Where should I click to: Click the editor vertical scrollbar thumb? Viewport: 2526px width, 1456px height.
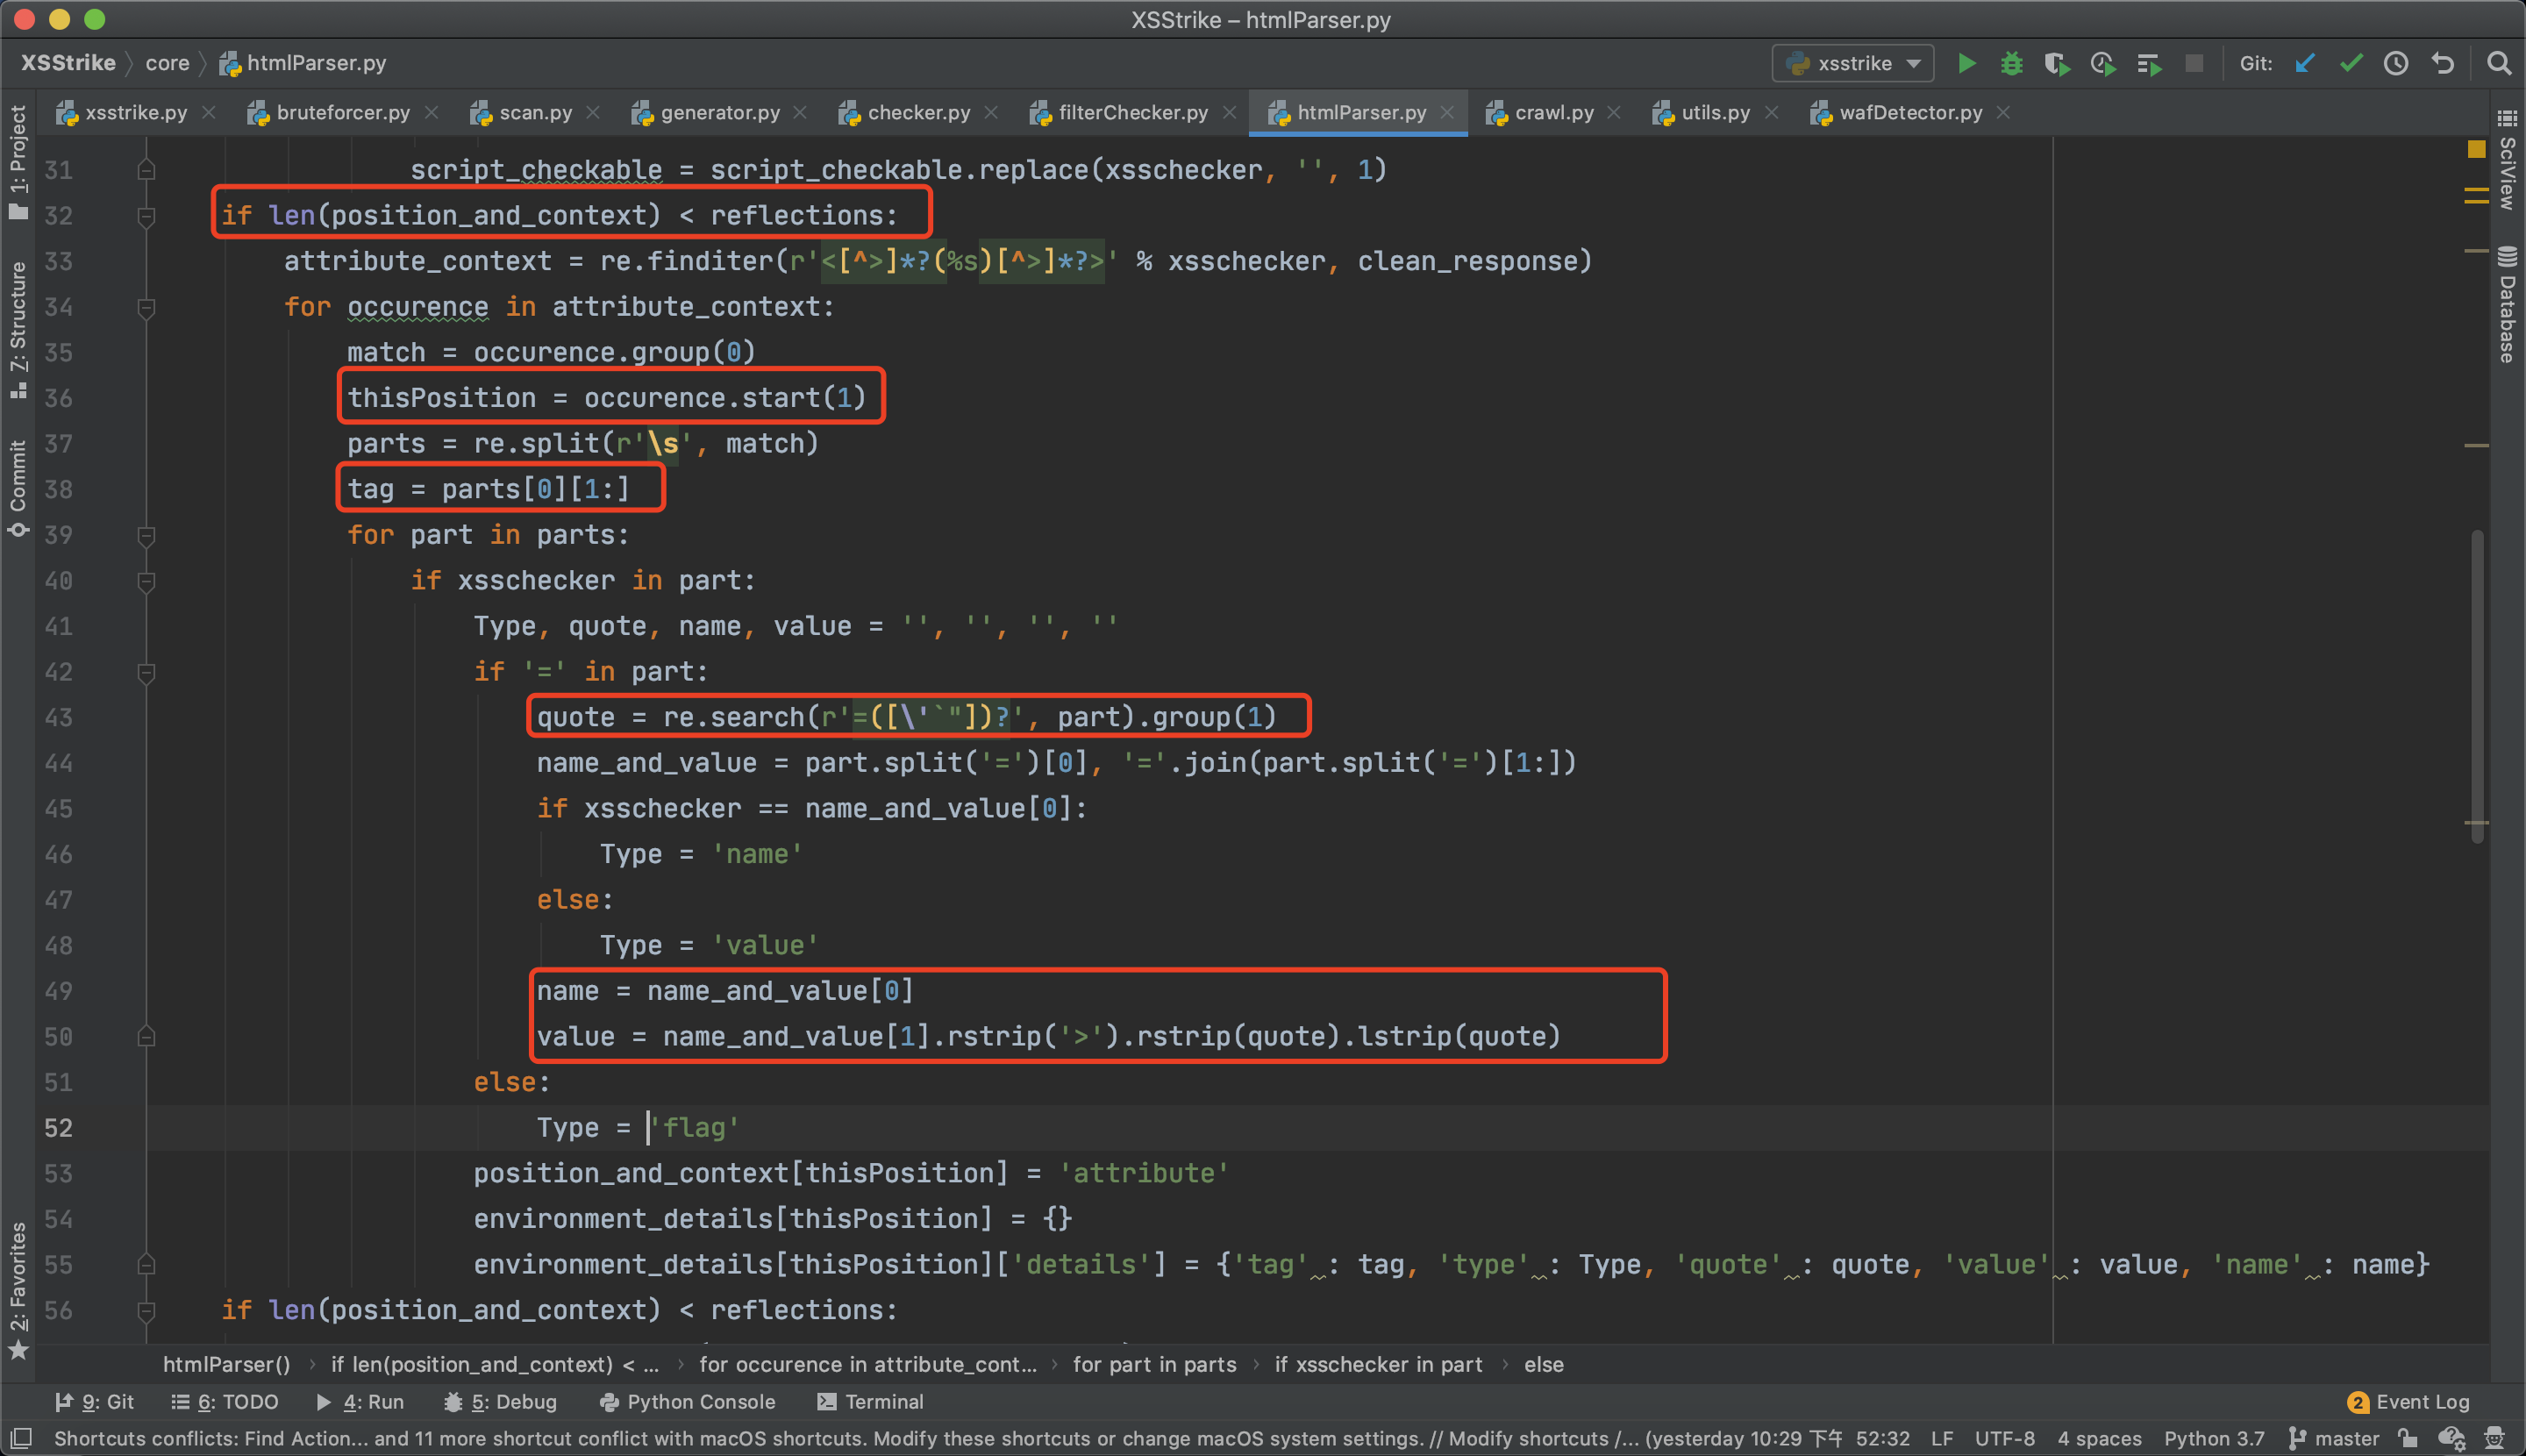pyautogui.click(x=2476, y=685)
